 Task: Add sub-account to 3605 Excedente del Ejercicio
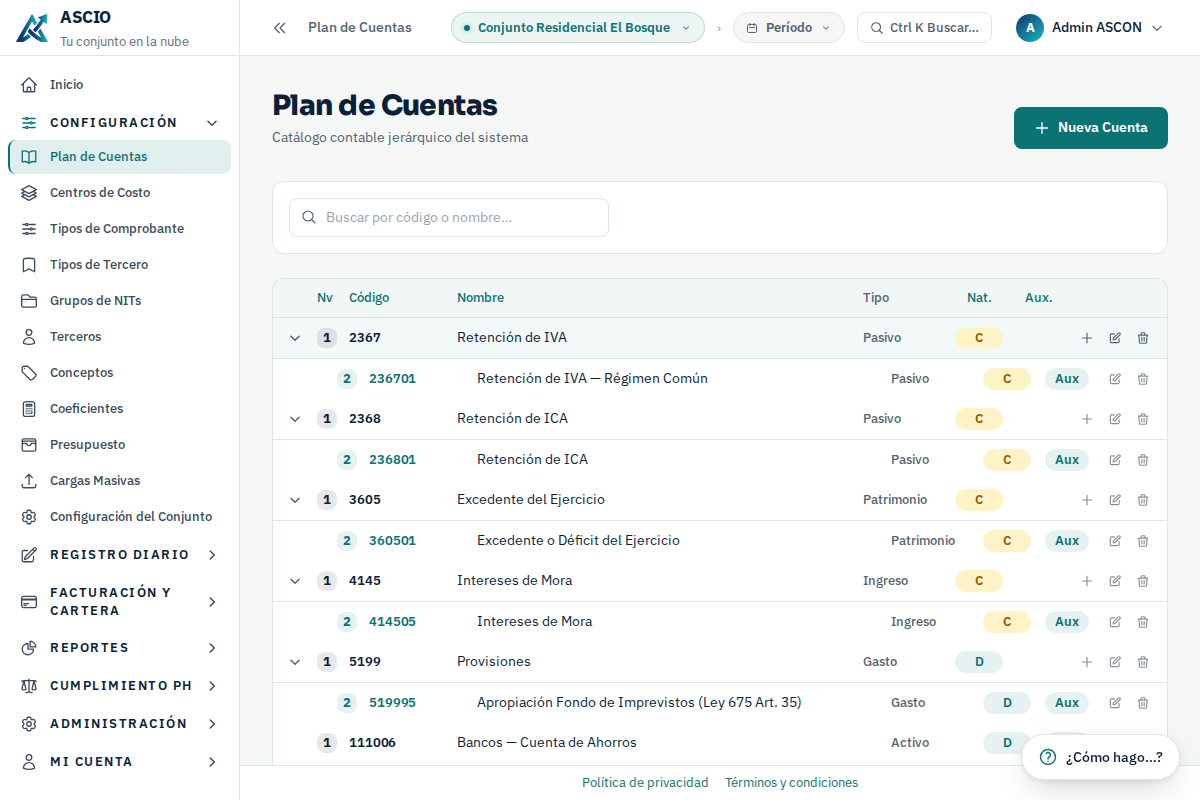(x=1087, y=500)
